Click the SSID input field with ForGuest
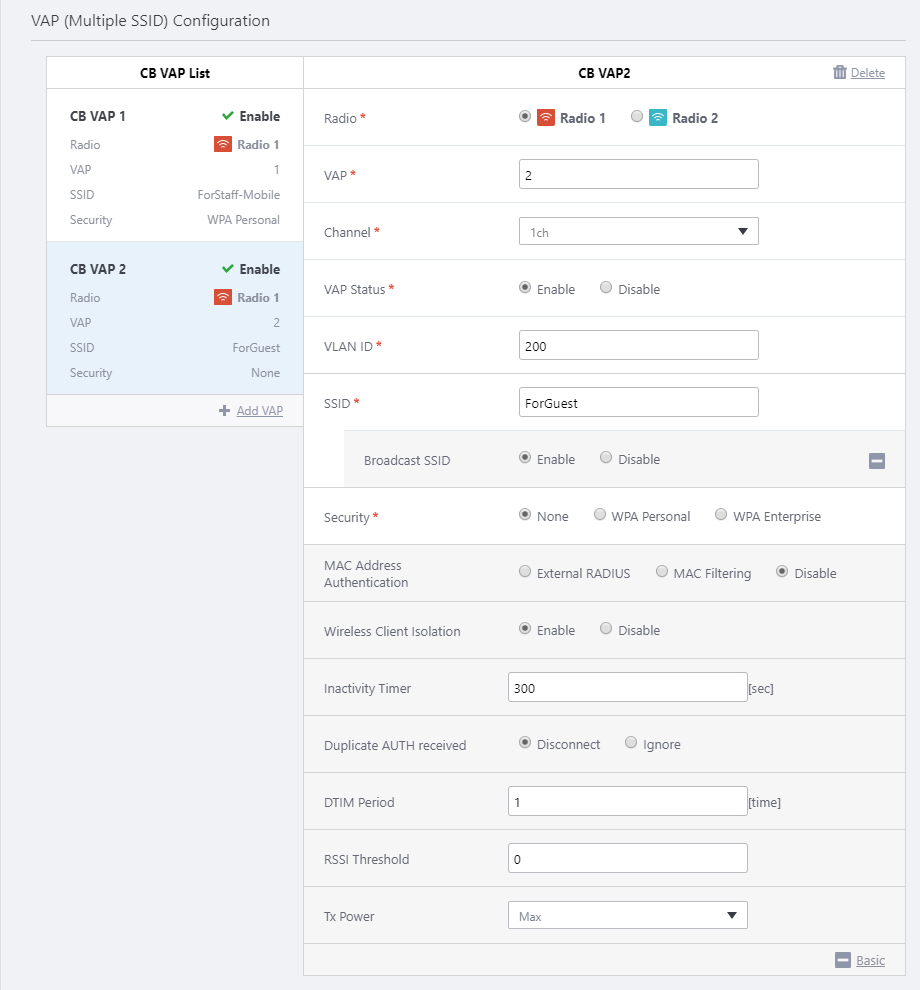The width and height of the screenshot is (920, 990). point(638,402)
